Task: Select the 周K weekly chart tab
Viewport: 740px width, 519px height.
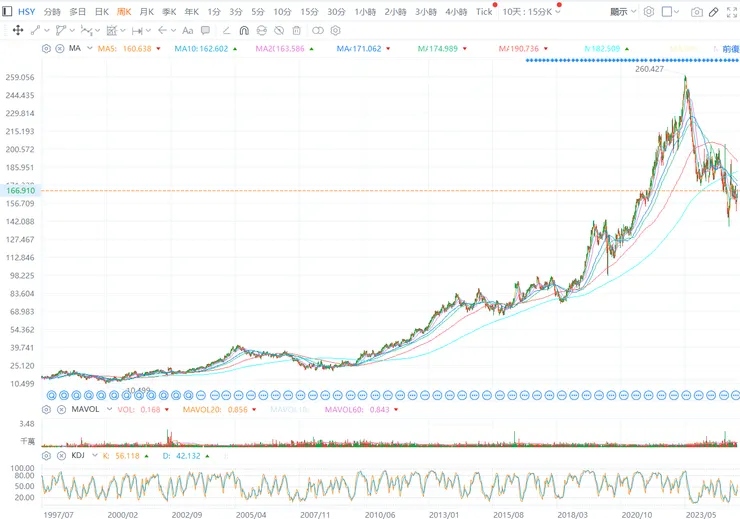Action: tap(124, 12)
